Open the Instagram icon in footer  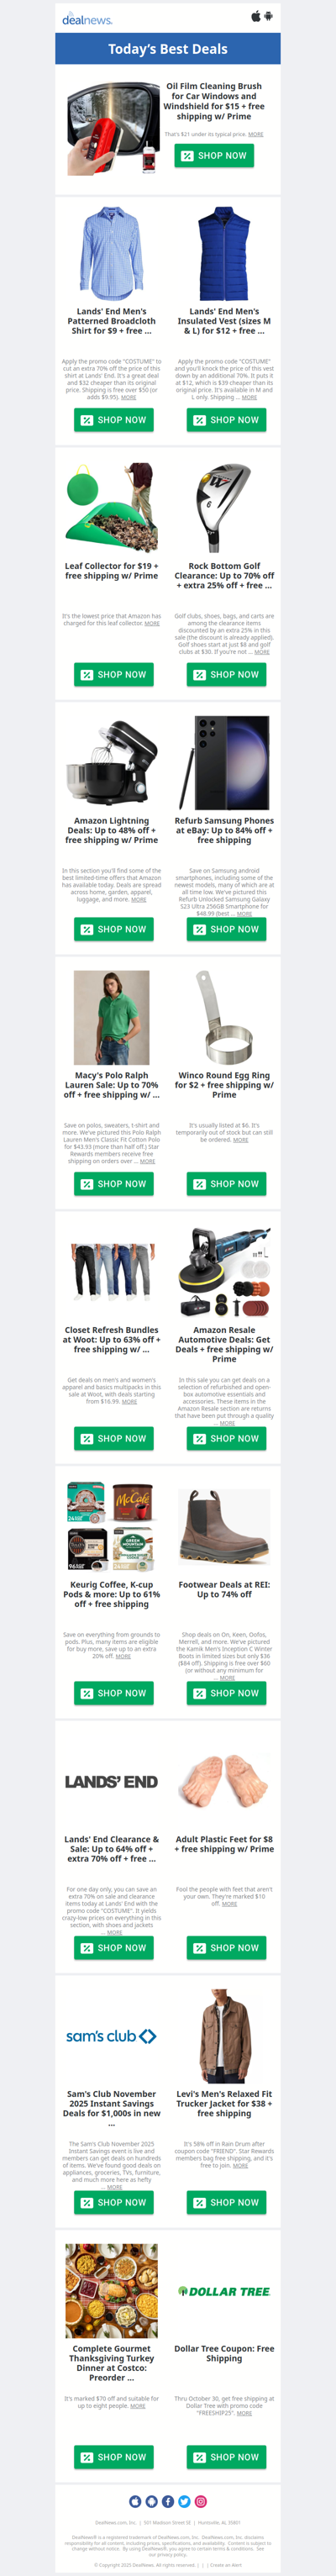point(200,2501)
